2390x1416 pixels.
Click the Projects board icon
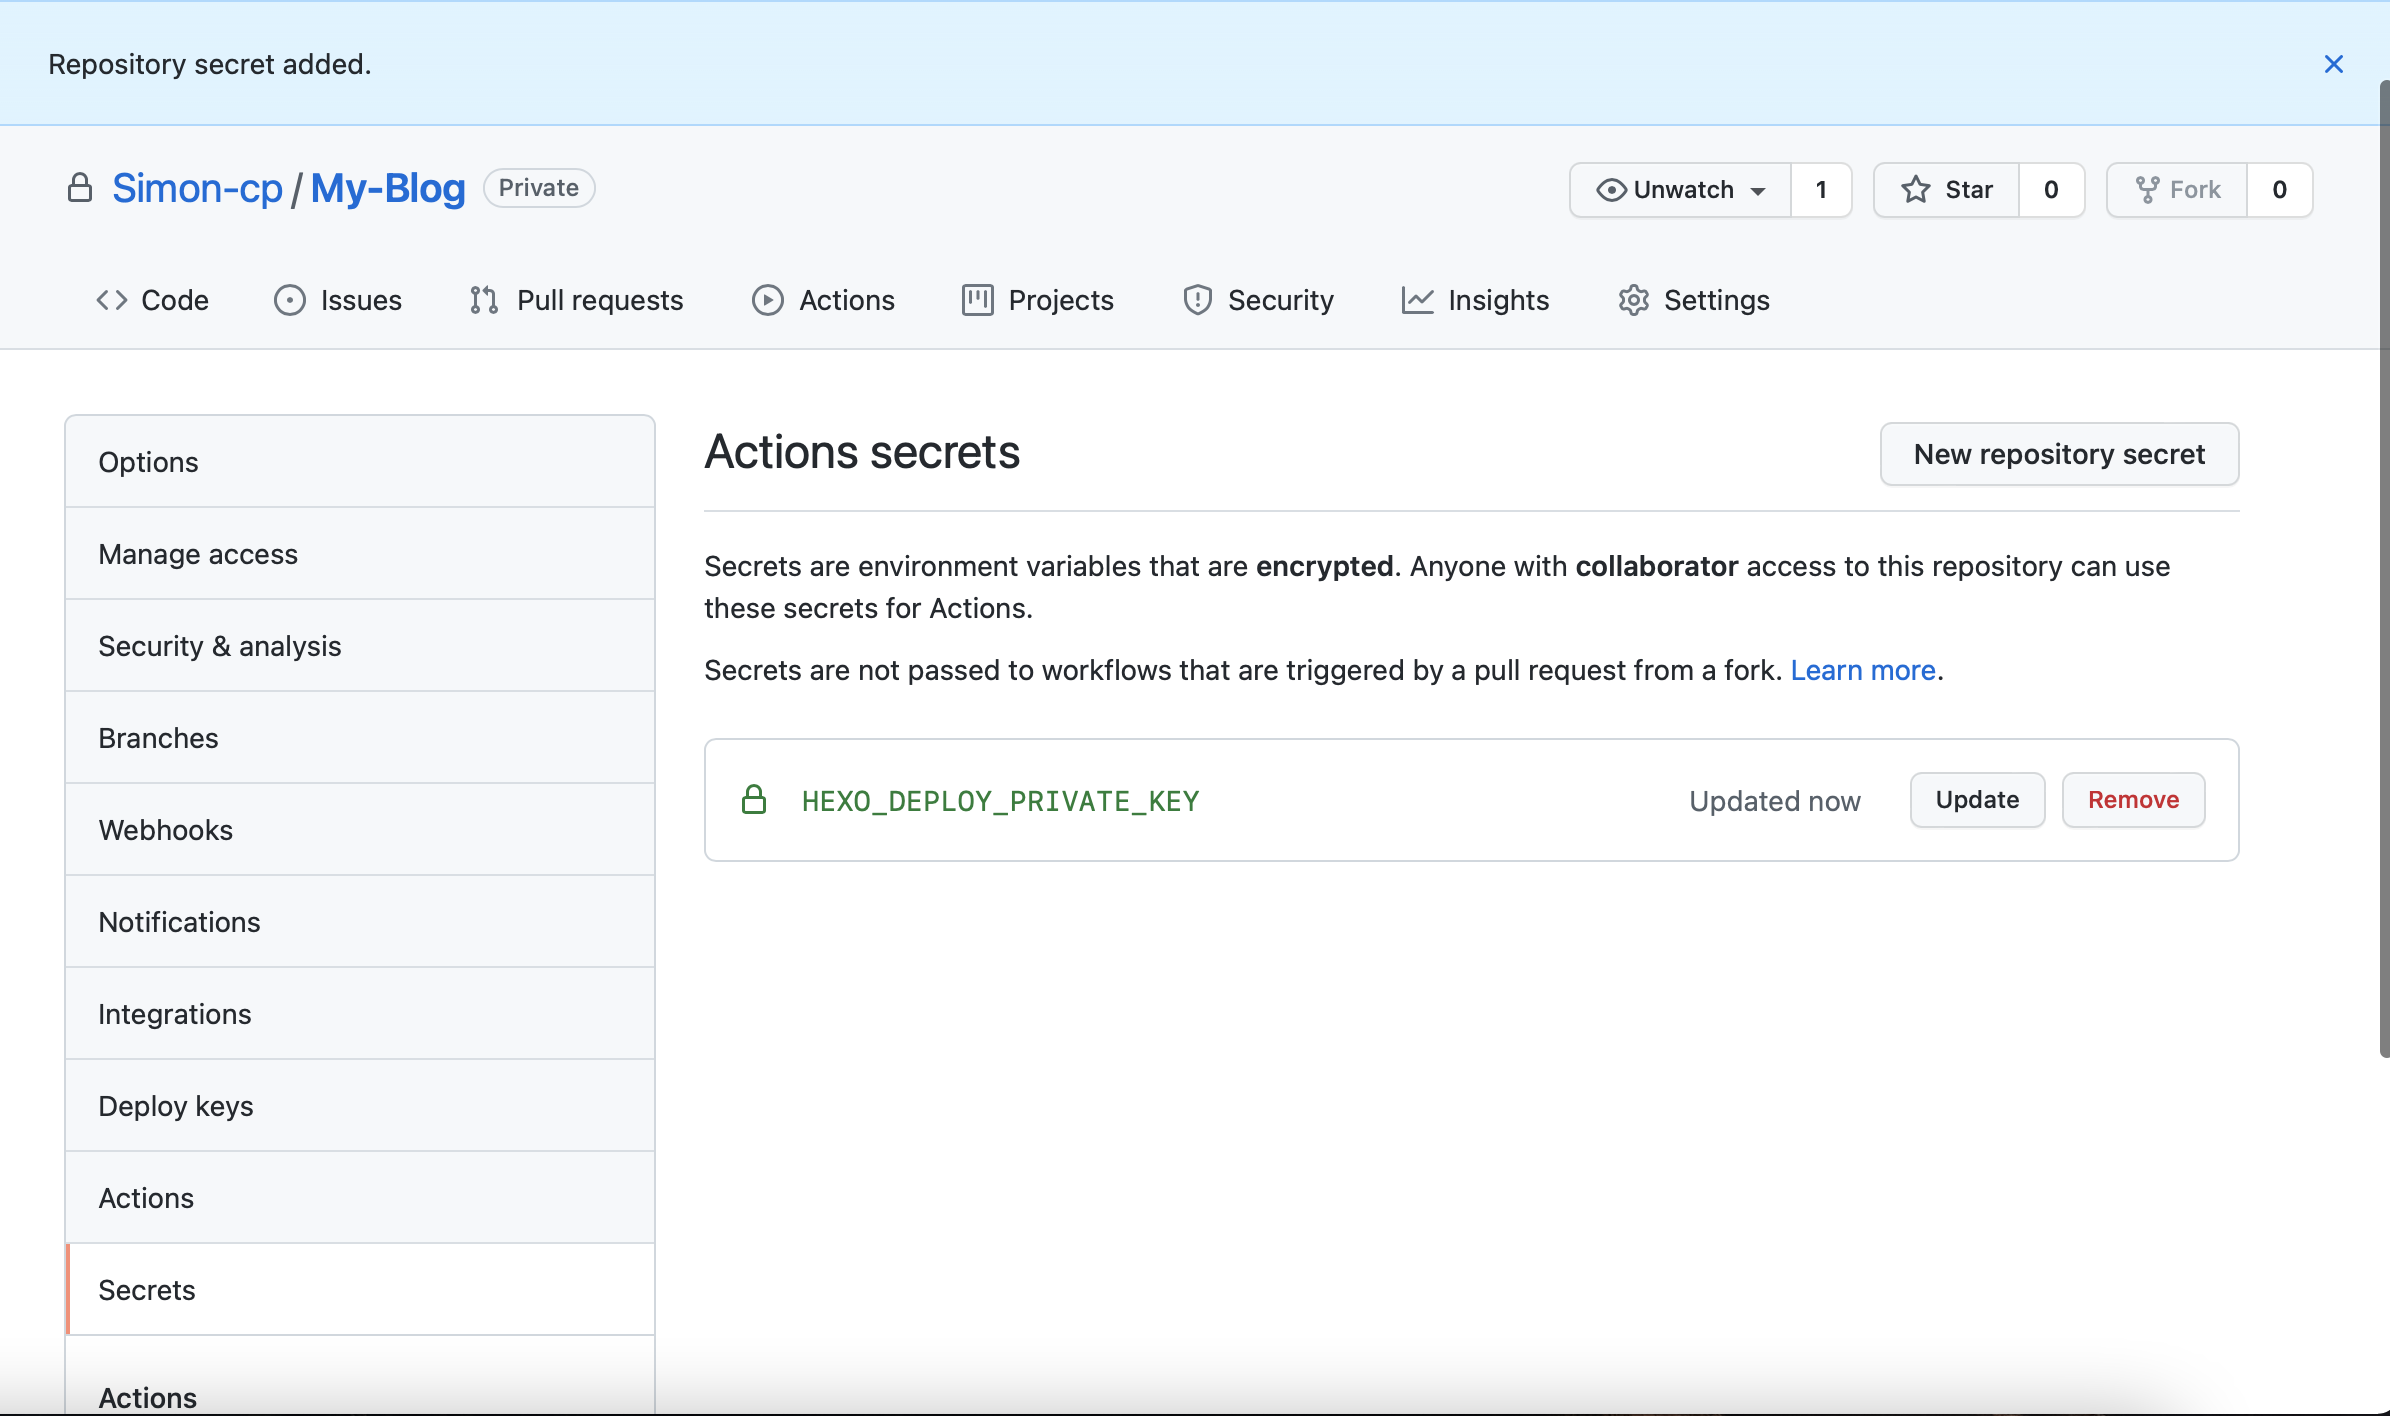(x=977, y=300)
